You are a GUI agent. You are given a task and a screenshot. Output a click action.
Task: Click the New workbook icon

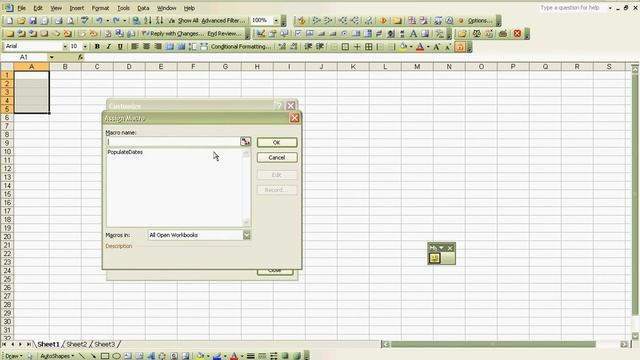pos(10,20)
